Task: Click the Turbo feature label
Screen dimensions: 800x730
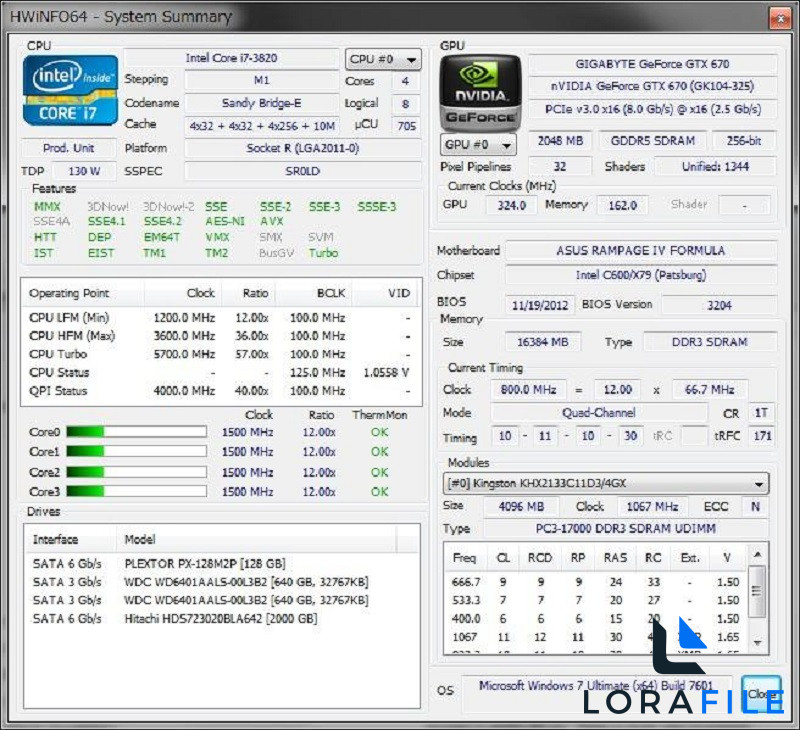Action: click(x=323, y=253)
